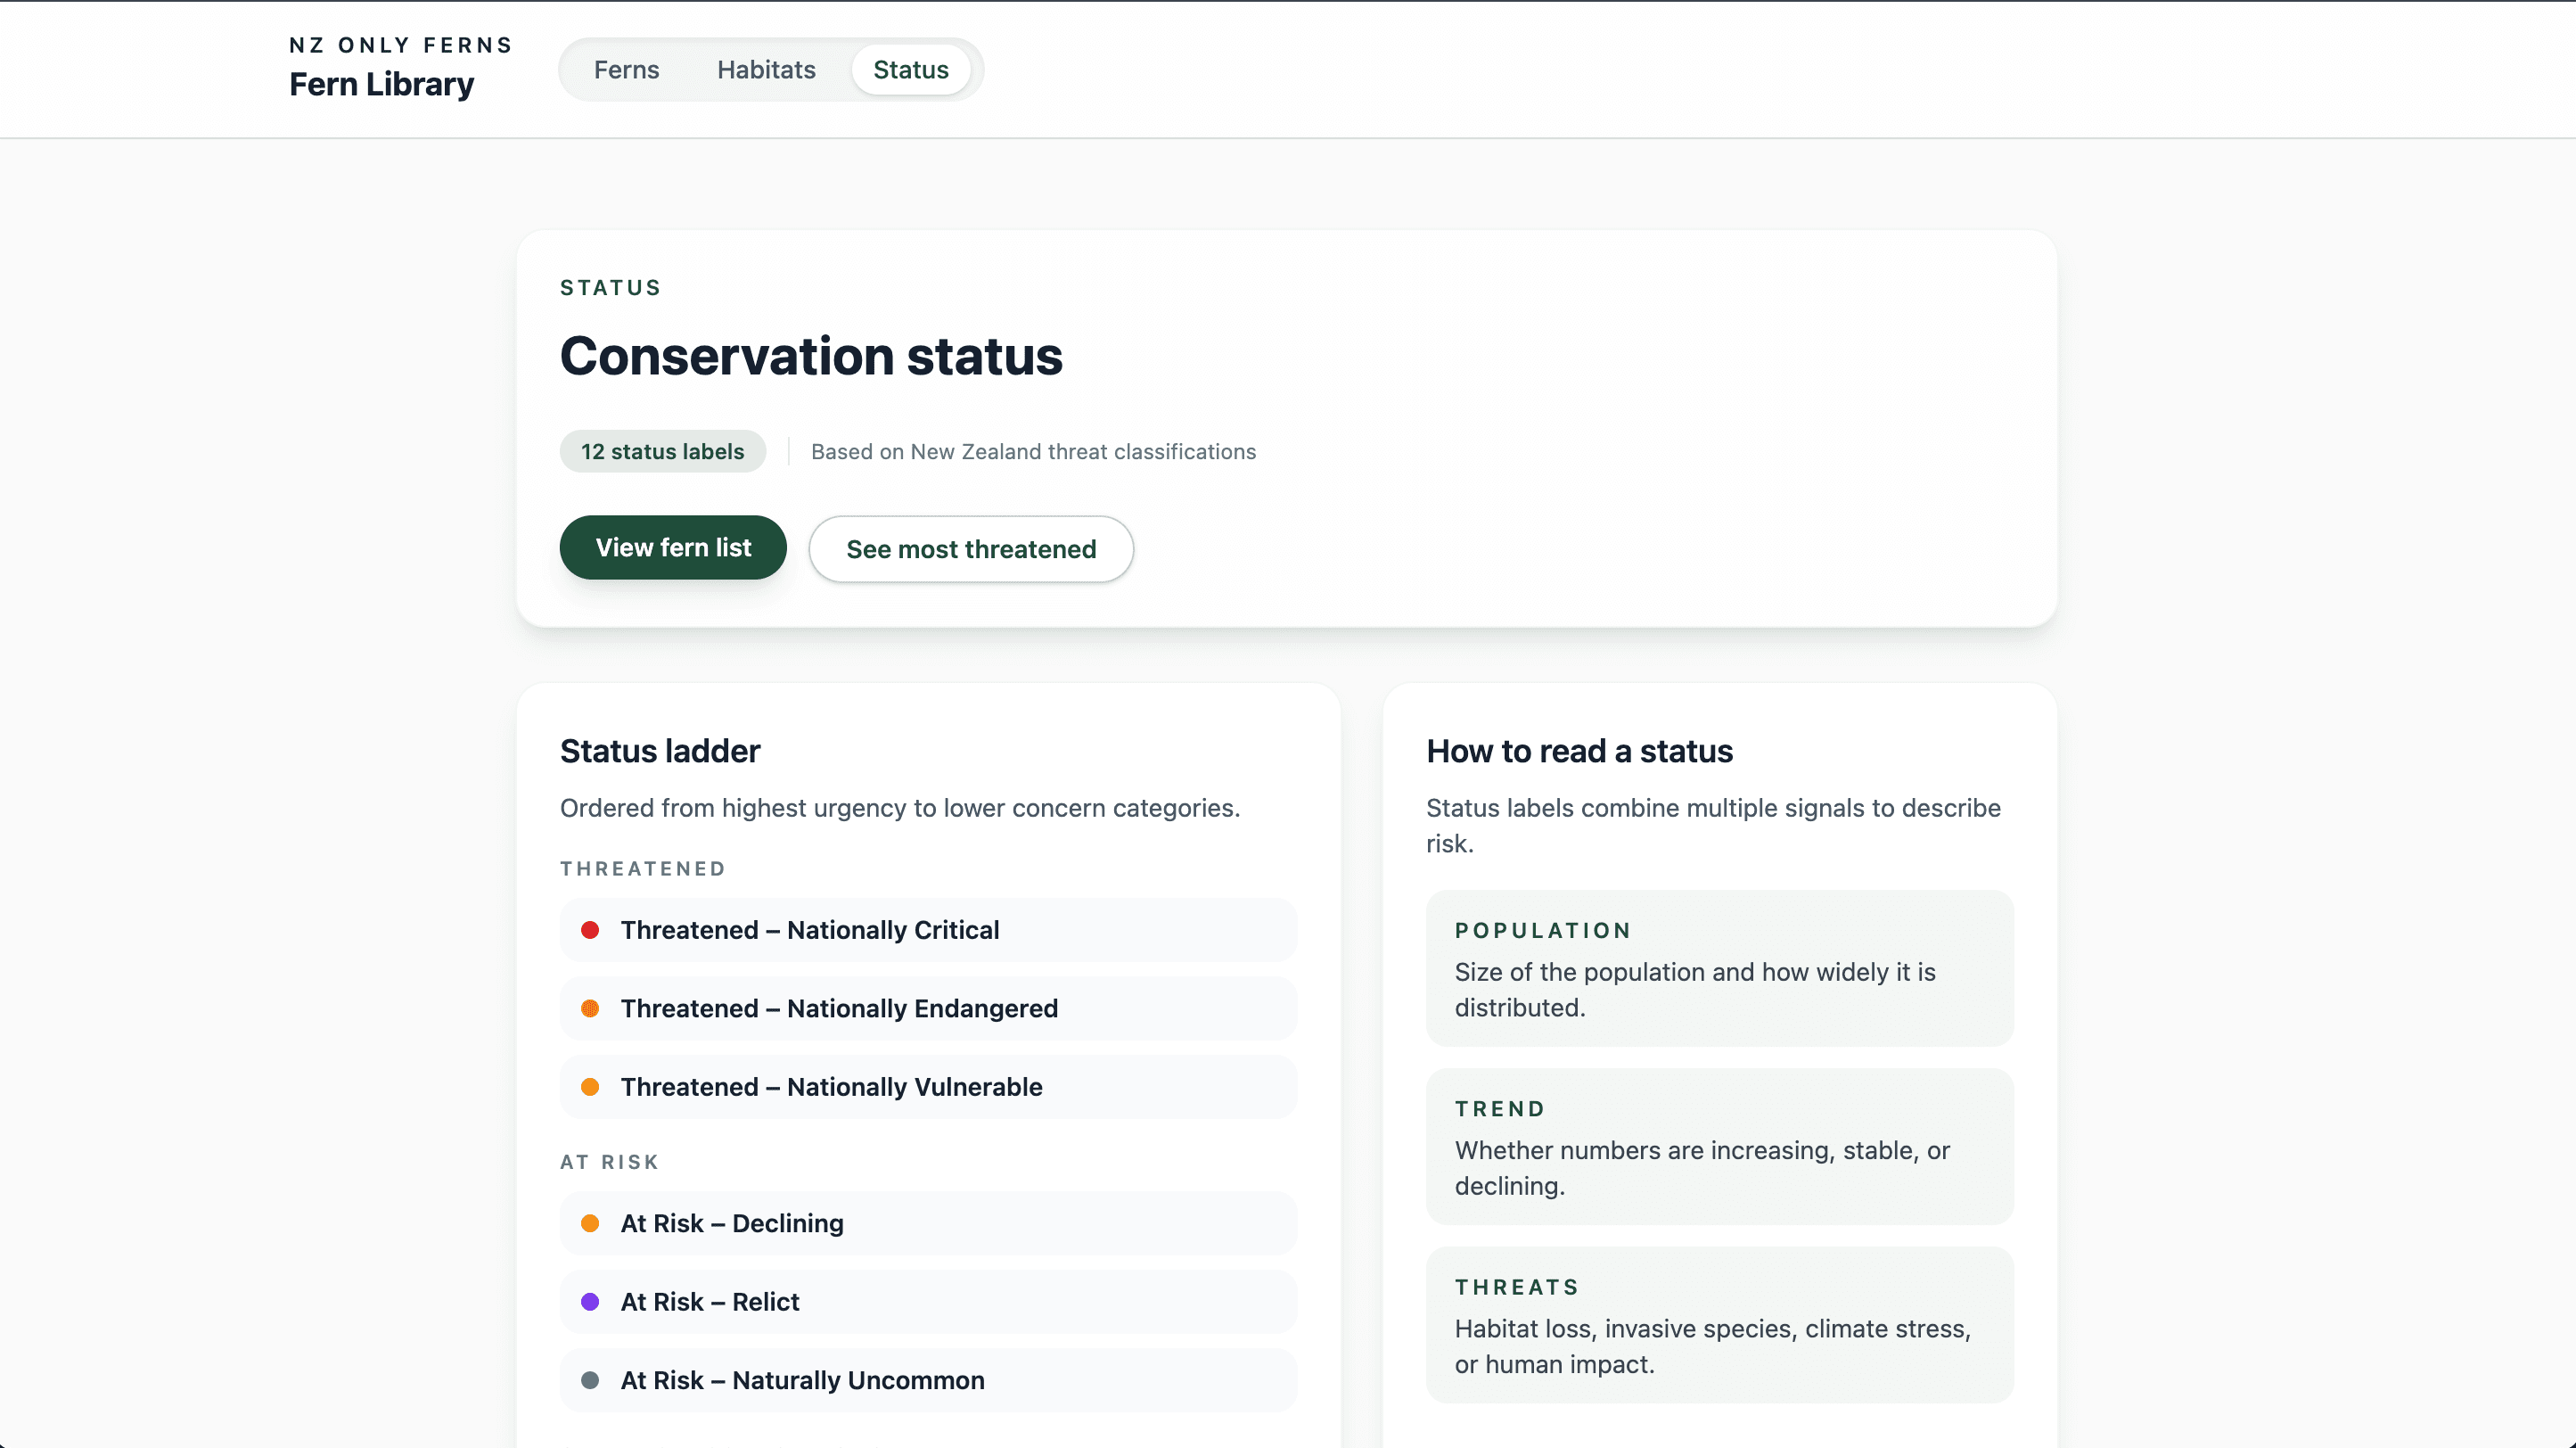Click gray dot for Naturally Uncommon
The width and height of the screenshot is (2576, 1448).
tap(590, 1380)
